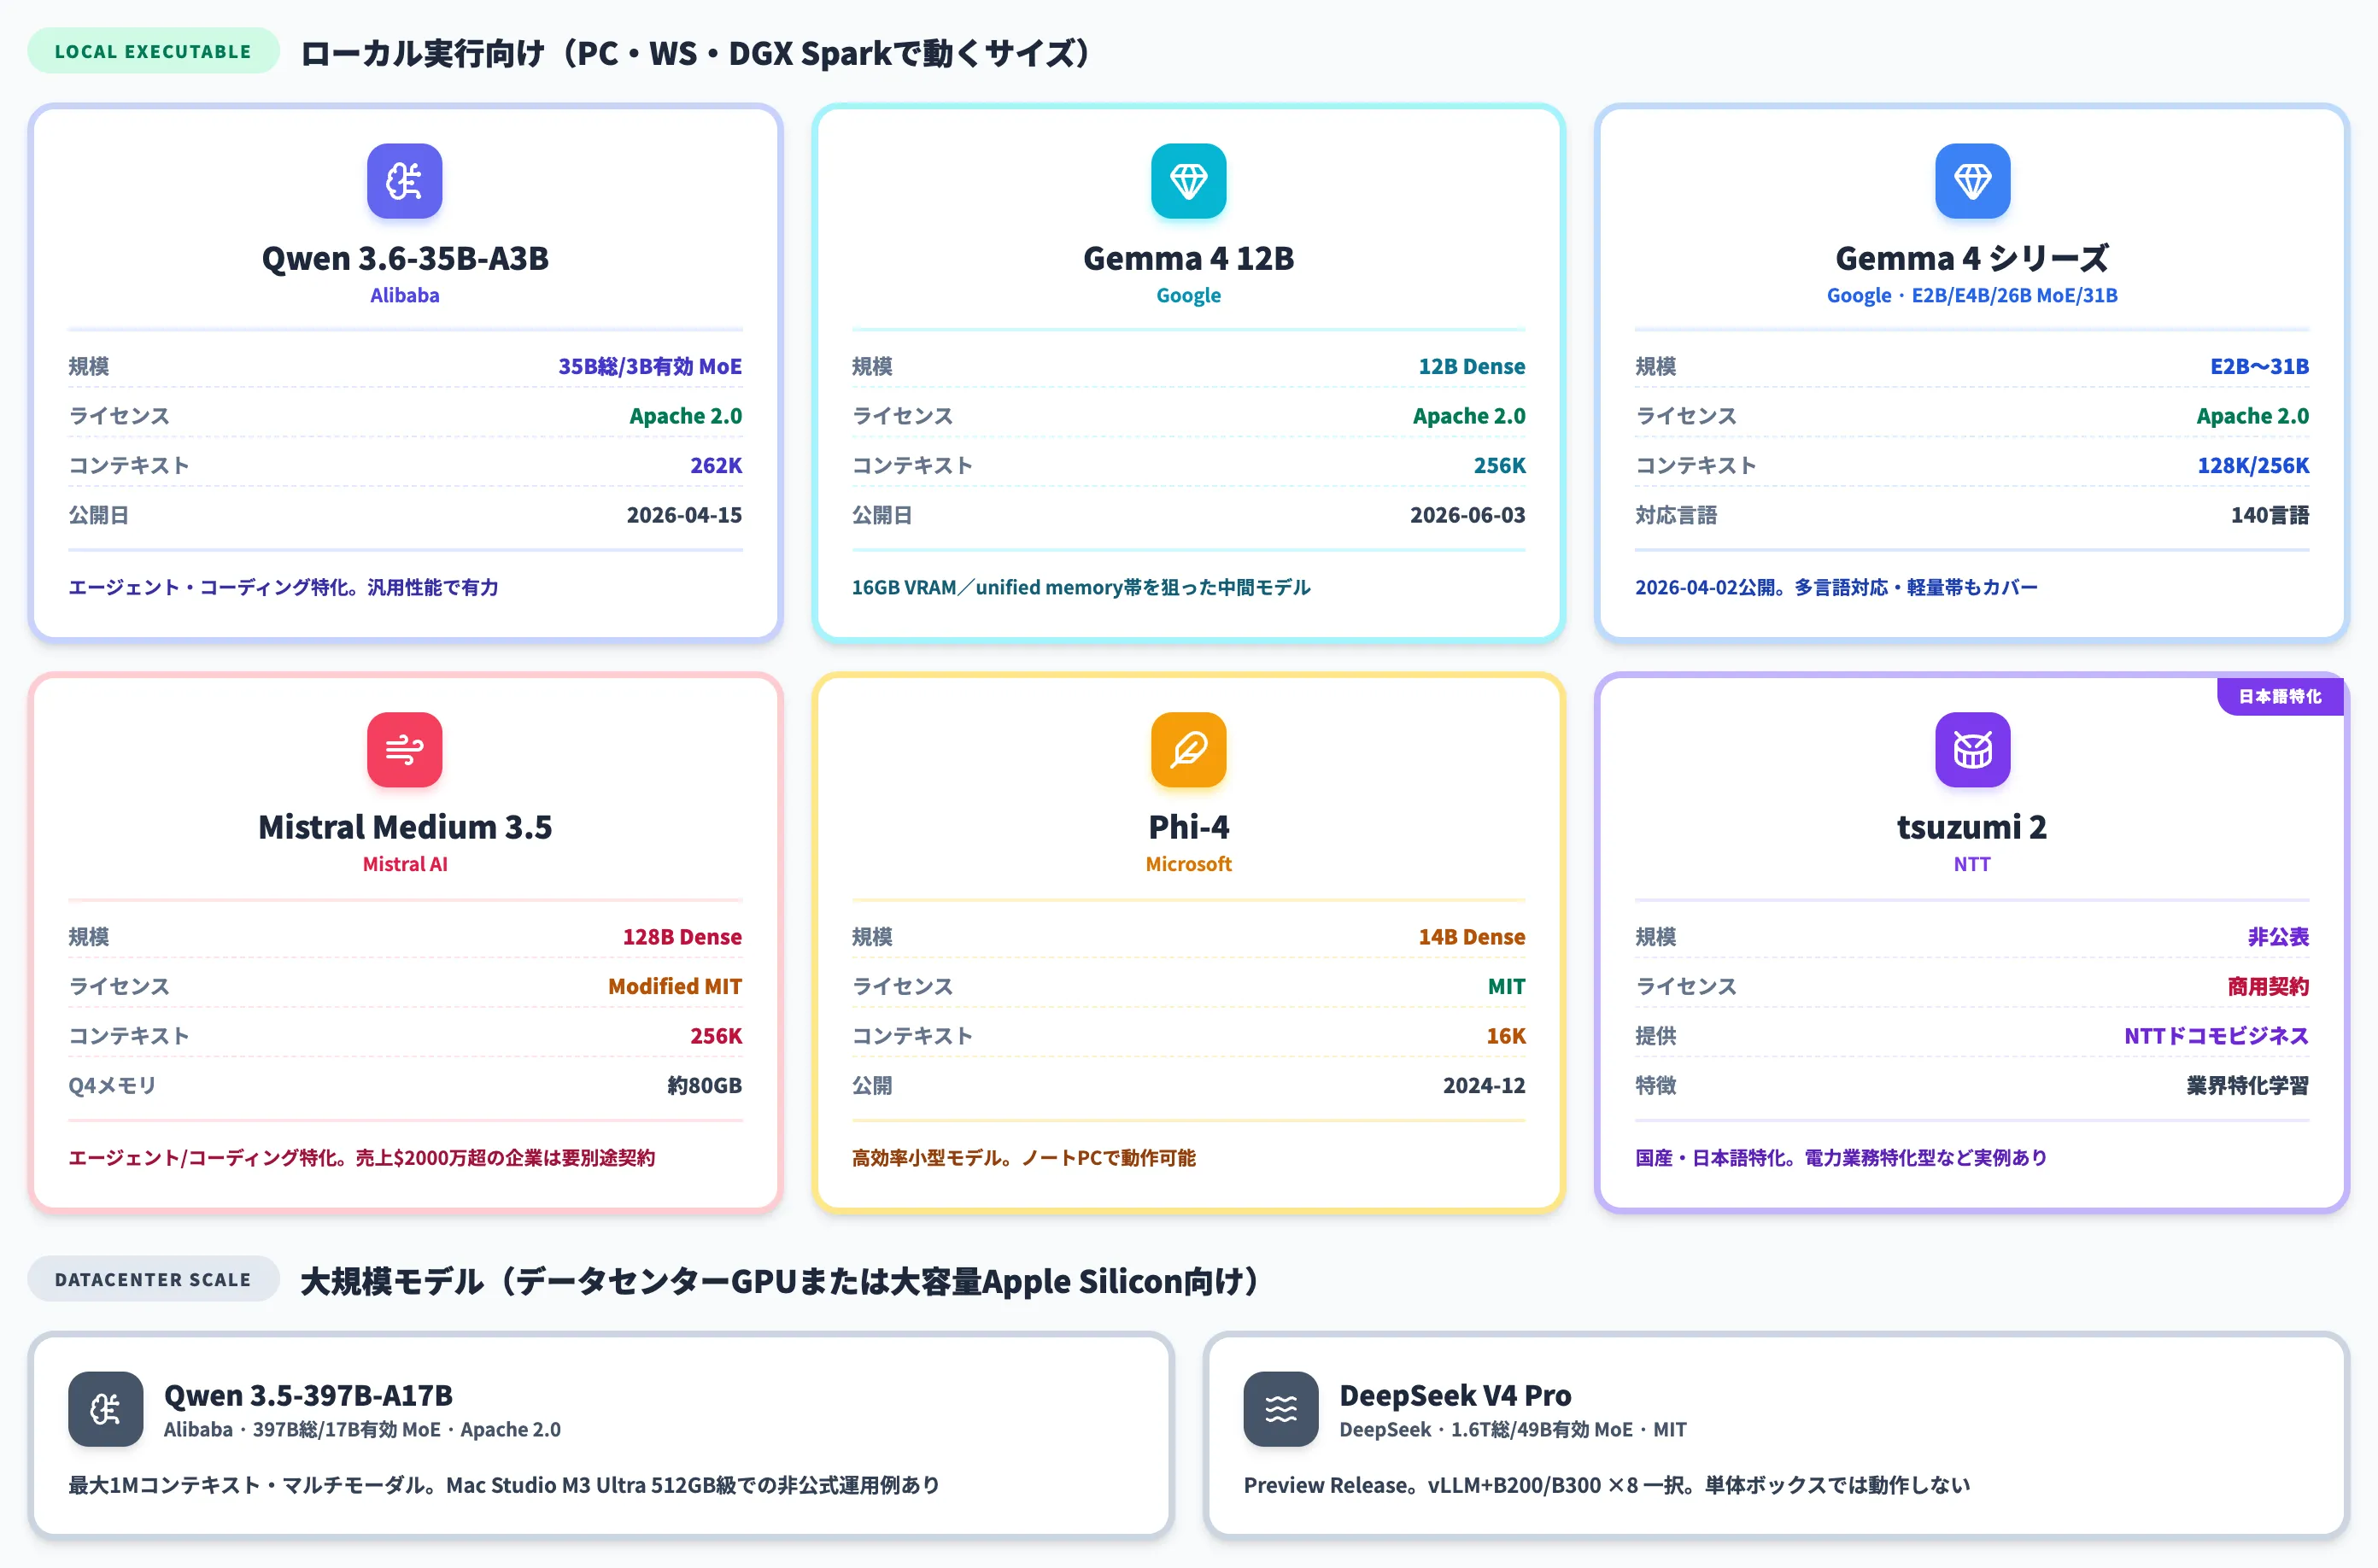Select the Modified MIT license value

(x=675, y=986)
